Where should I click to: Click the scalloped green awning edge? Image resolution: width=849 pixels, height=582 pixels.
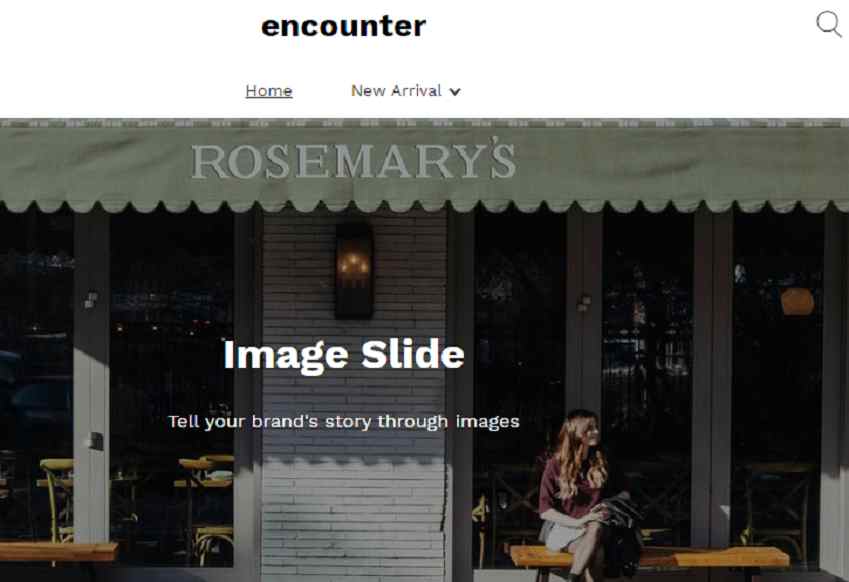(424, 206)
